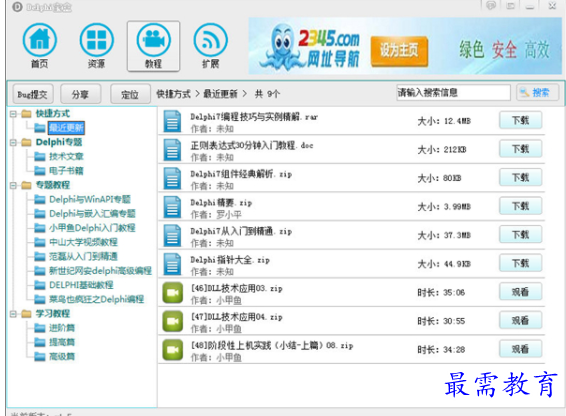566x416 pixels.
Task: Click document icon of Delphi7组件经典解析.zip
Action: [172, 178]
